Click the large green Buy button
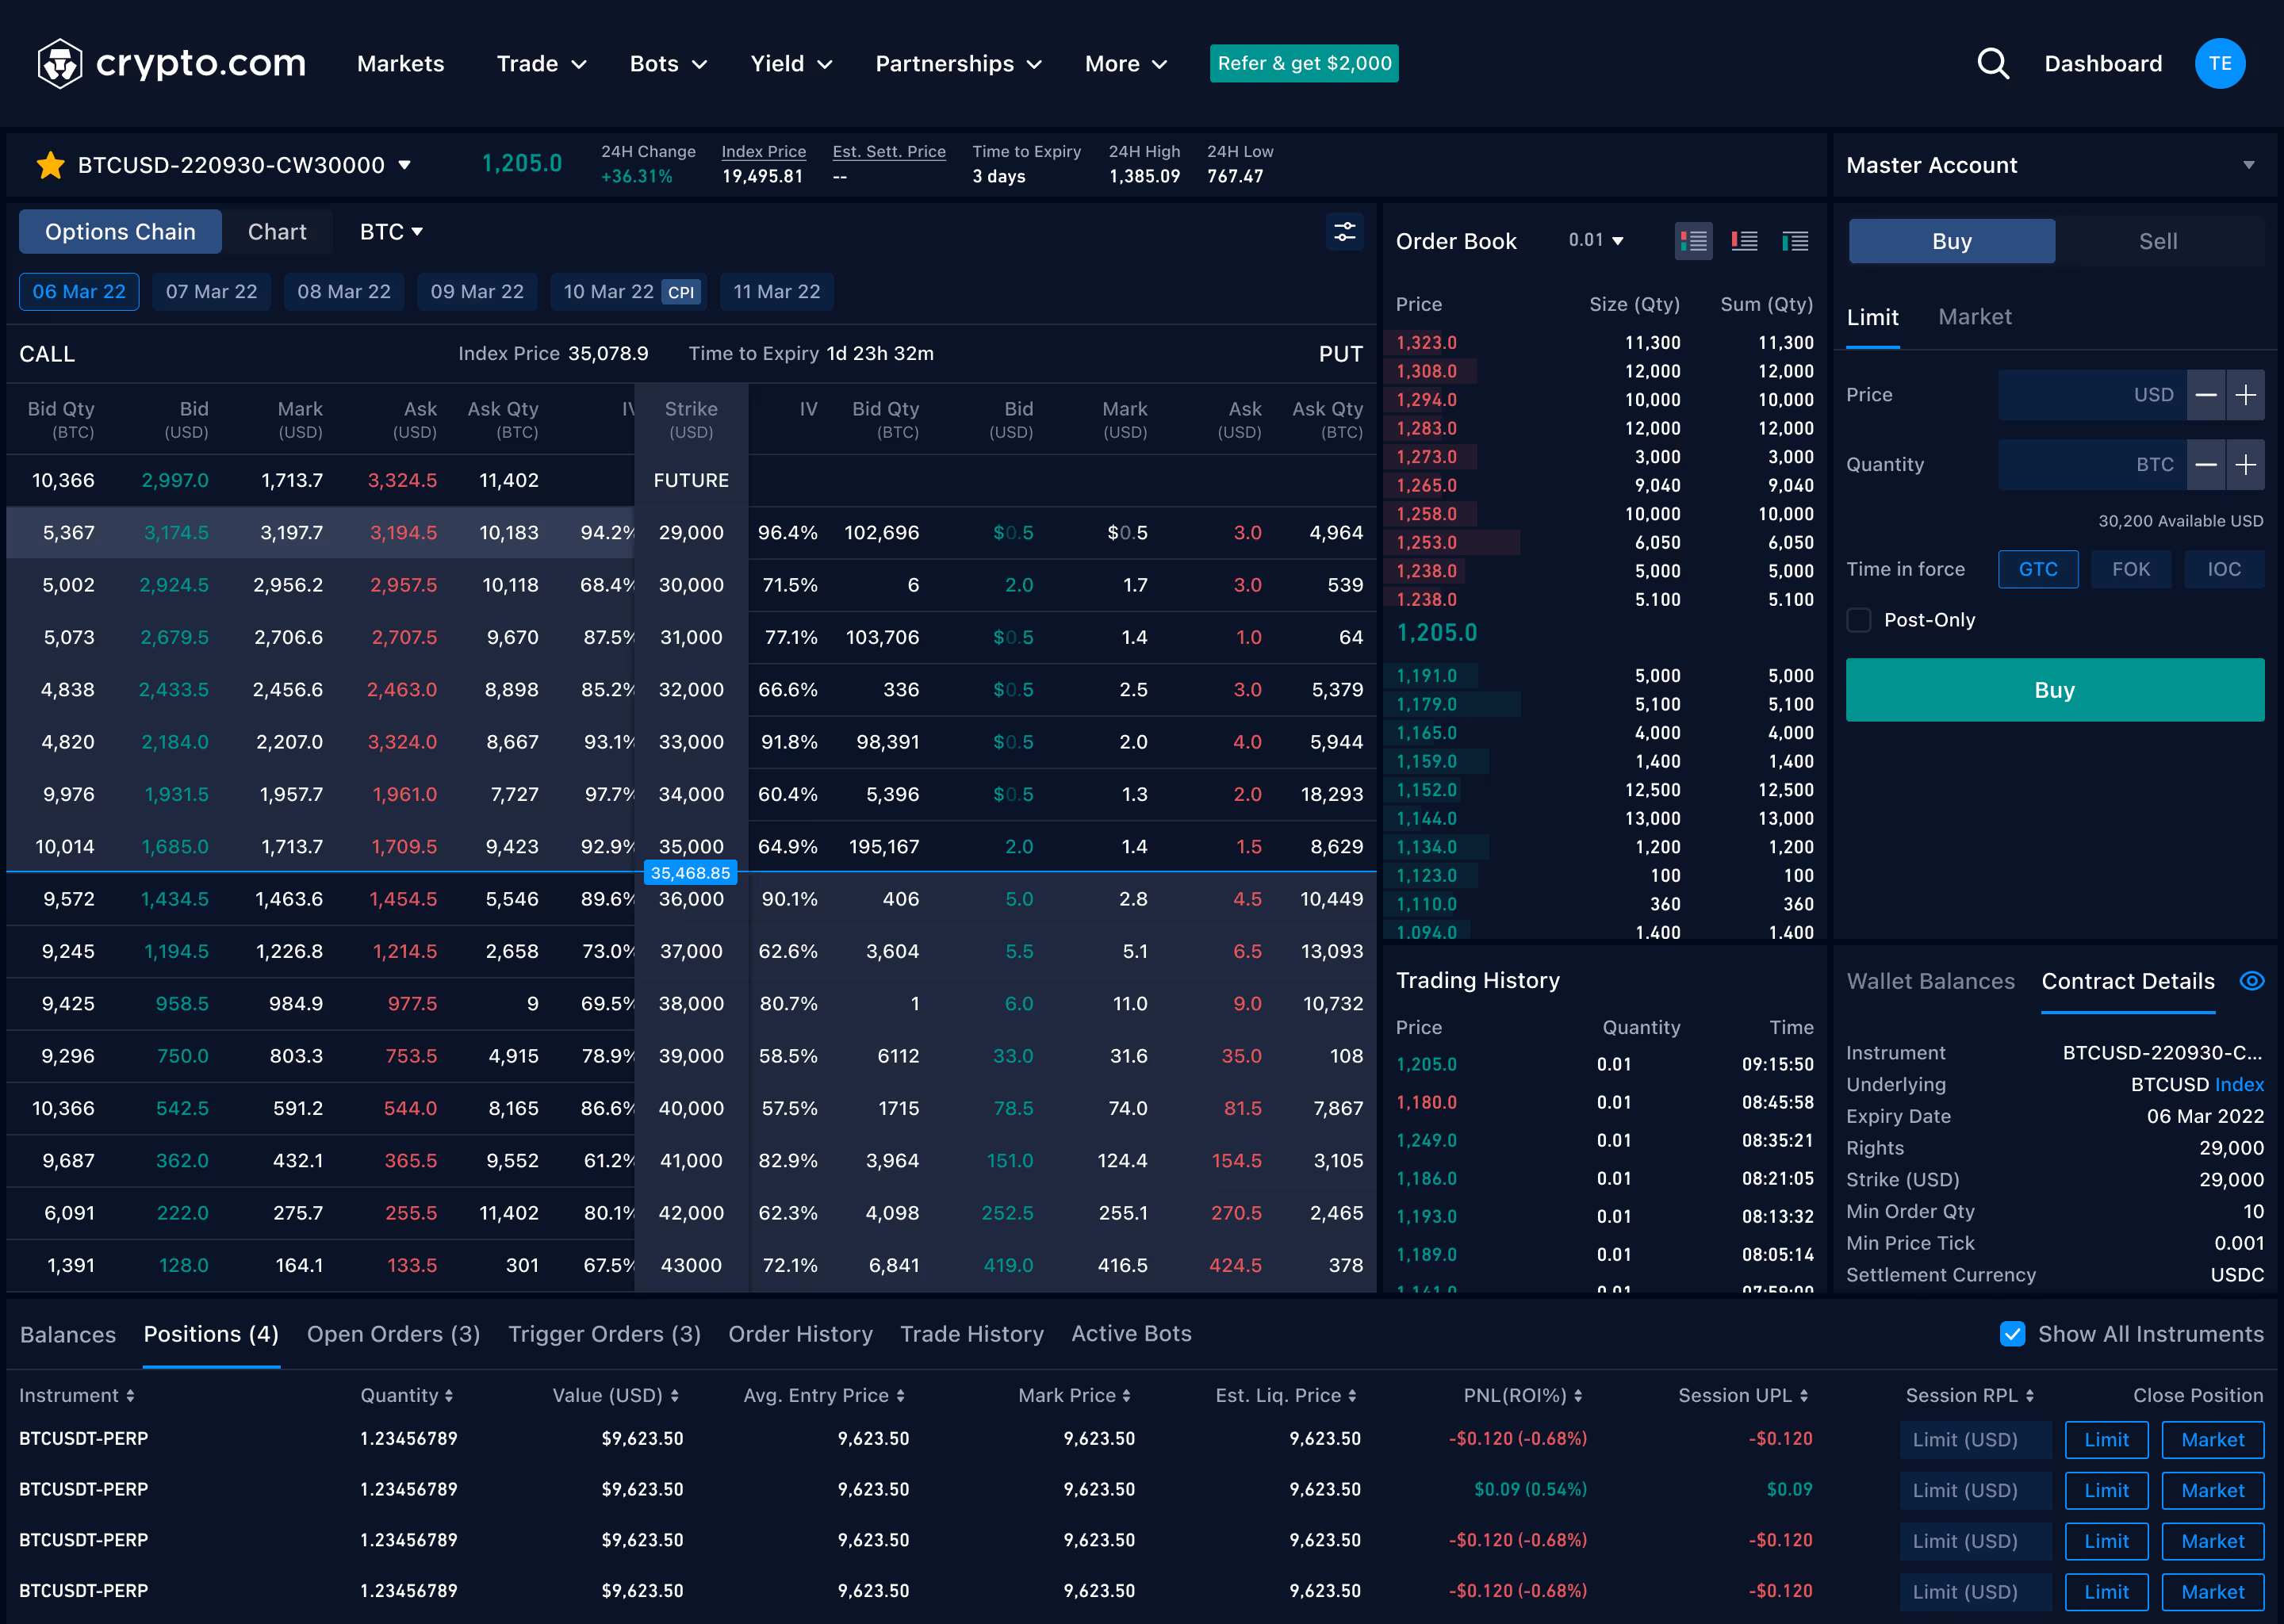 [x=2054, y=690]
